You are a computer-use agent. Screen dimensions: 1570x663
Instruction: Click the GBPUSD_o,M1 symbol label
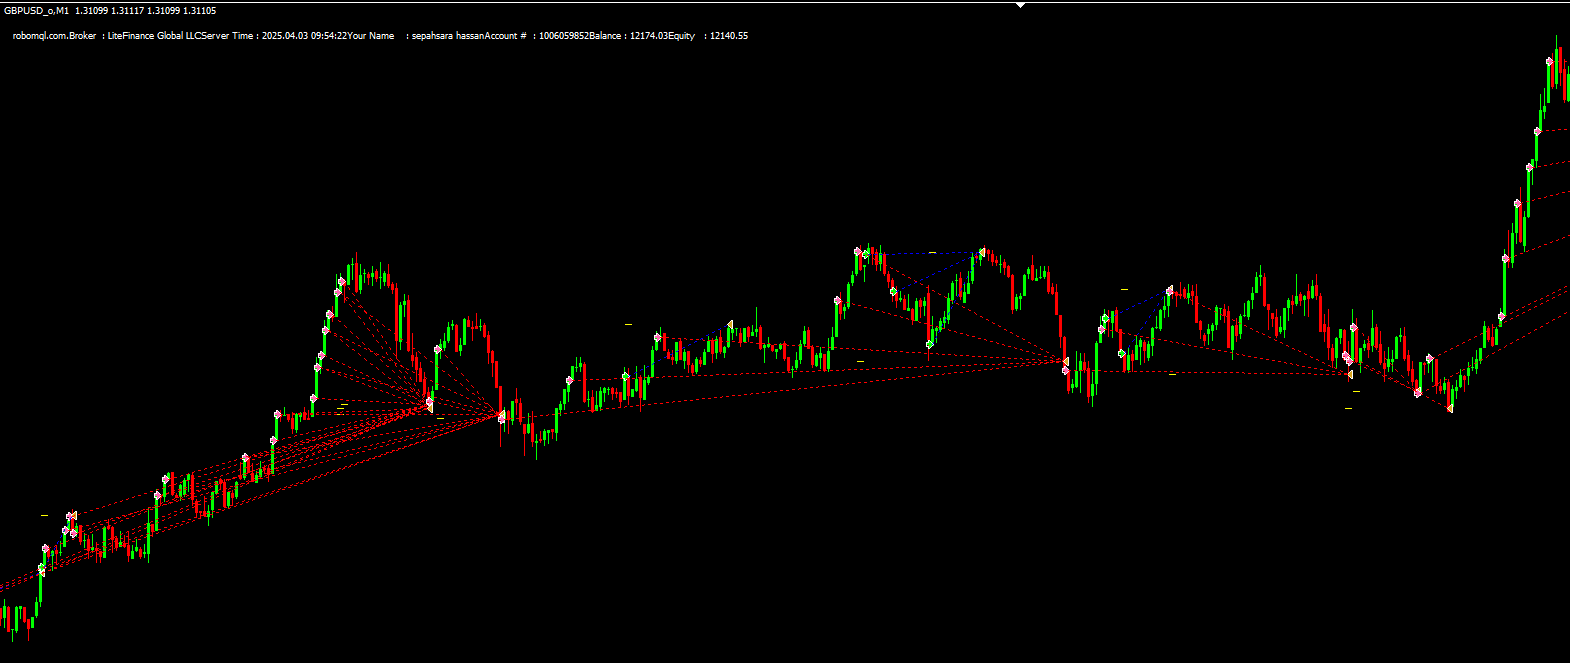click(37, 11)
